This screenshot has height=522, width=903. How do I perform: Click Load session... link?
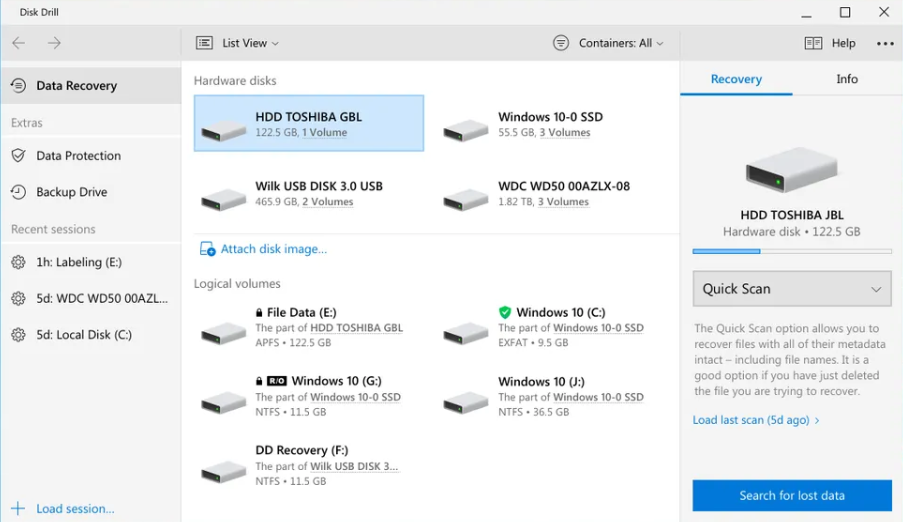(75, 509)
